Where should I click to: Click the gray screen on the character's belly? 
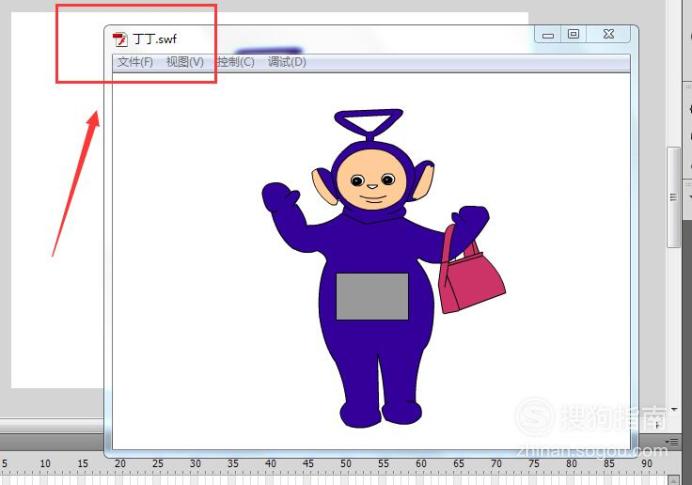point(372,297)
